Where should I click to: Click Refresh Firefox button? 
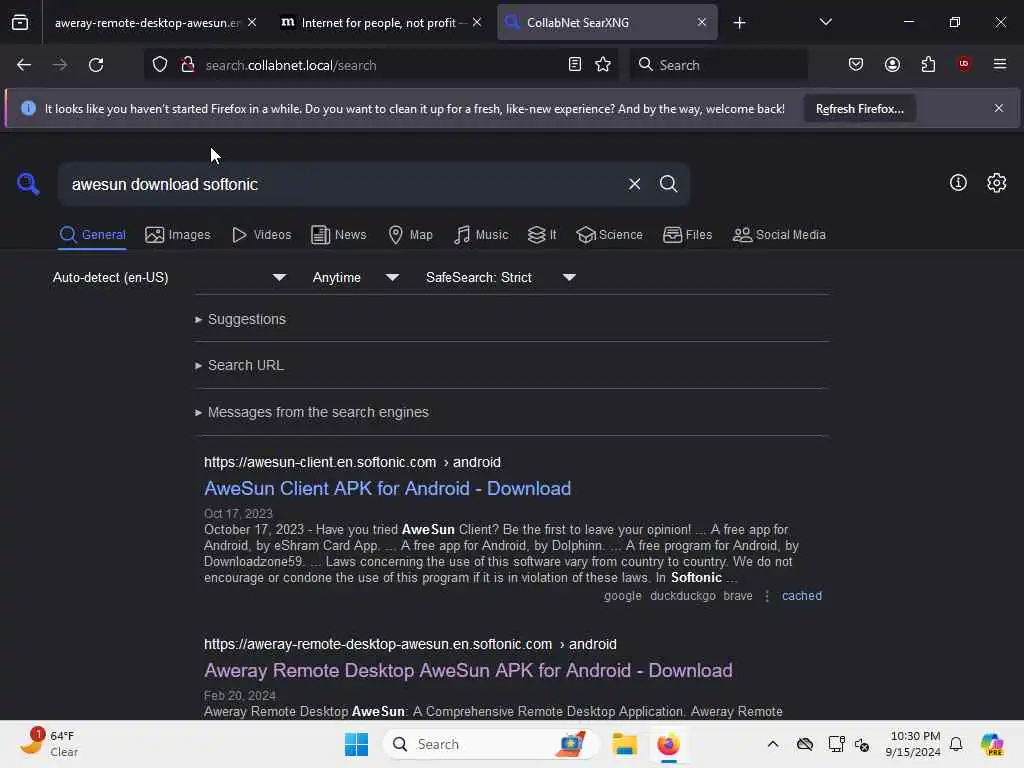pos(859,109)
